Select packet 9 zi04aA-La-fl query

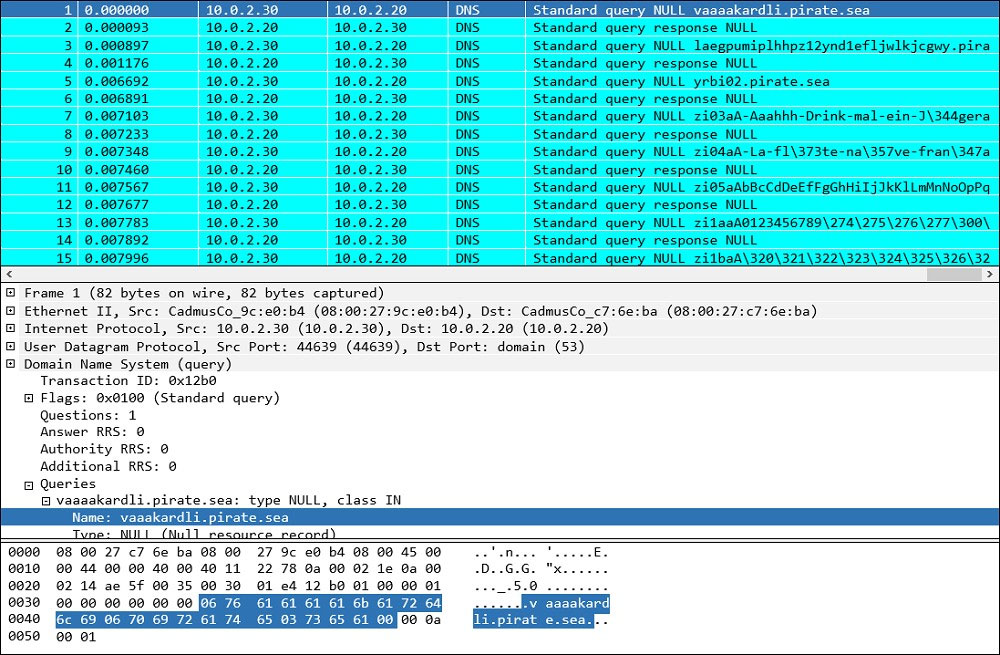pos(500,152)
